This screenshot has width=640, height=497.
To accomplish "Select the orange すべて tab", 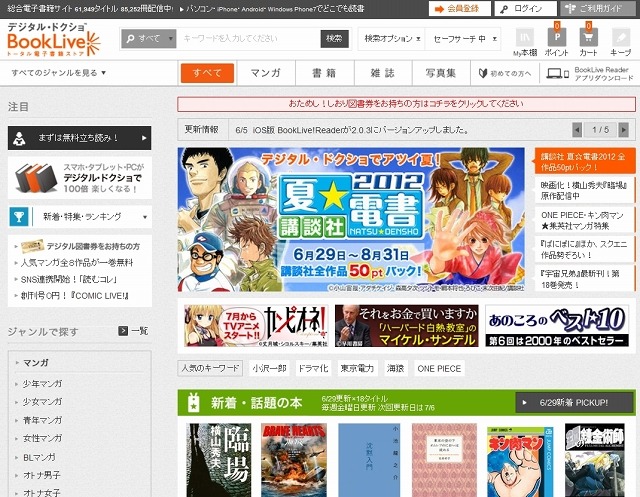I will (x=207, y=73).
